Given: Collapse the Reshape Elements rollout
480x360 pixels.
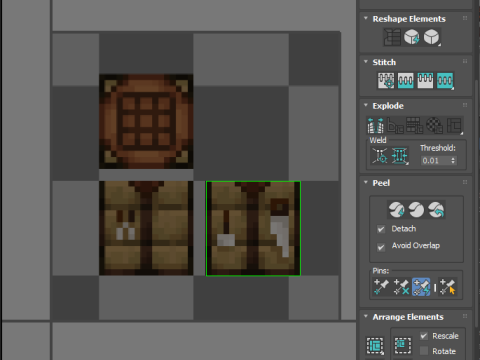Looking at the screenshot, I should (366, 18).
